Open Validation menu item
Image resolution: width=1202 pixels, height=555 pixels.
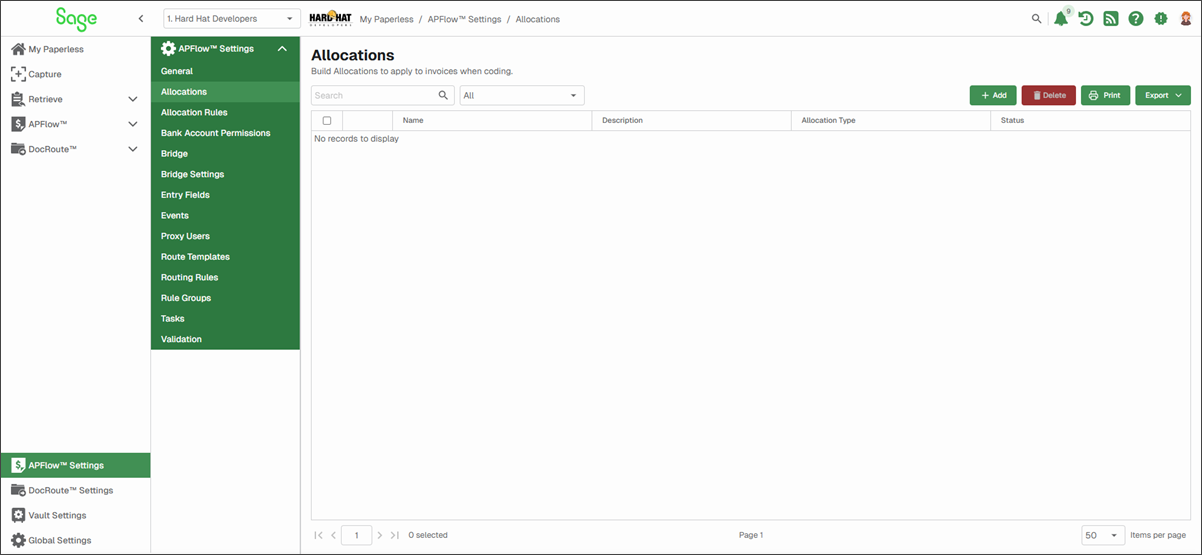(x=225, y=339)
